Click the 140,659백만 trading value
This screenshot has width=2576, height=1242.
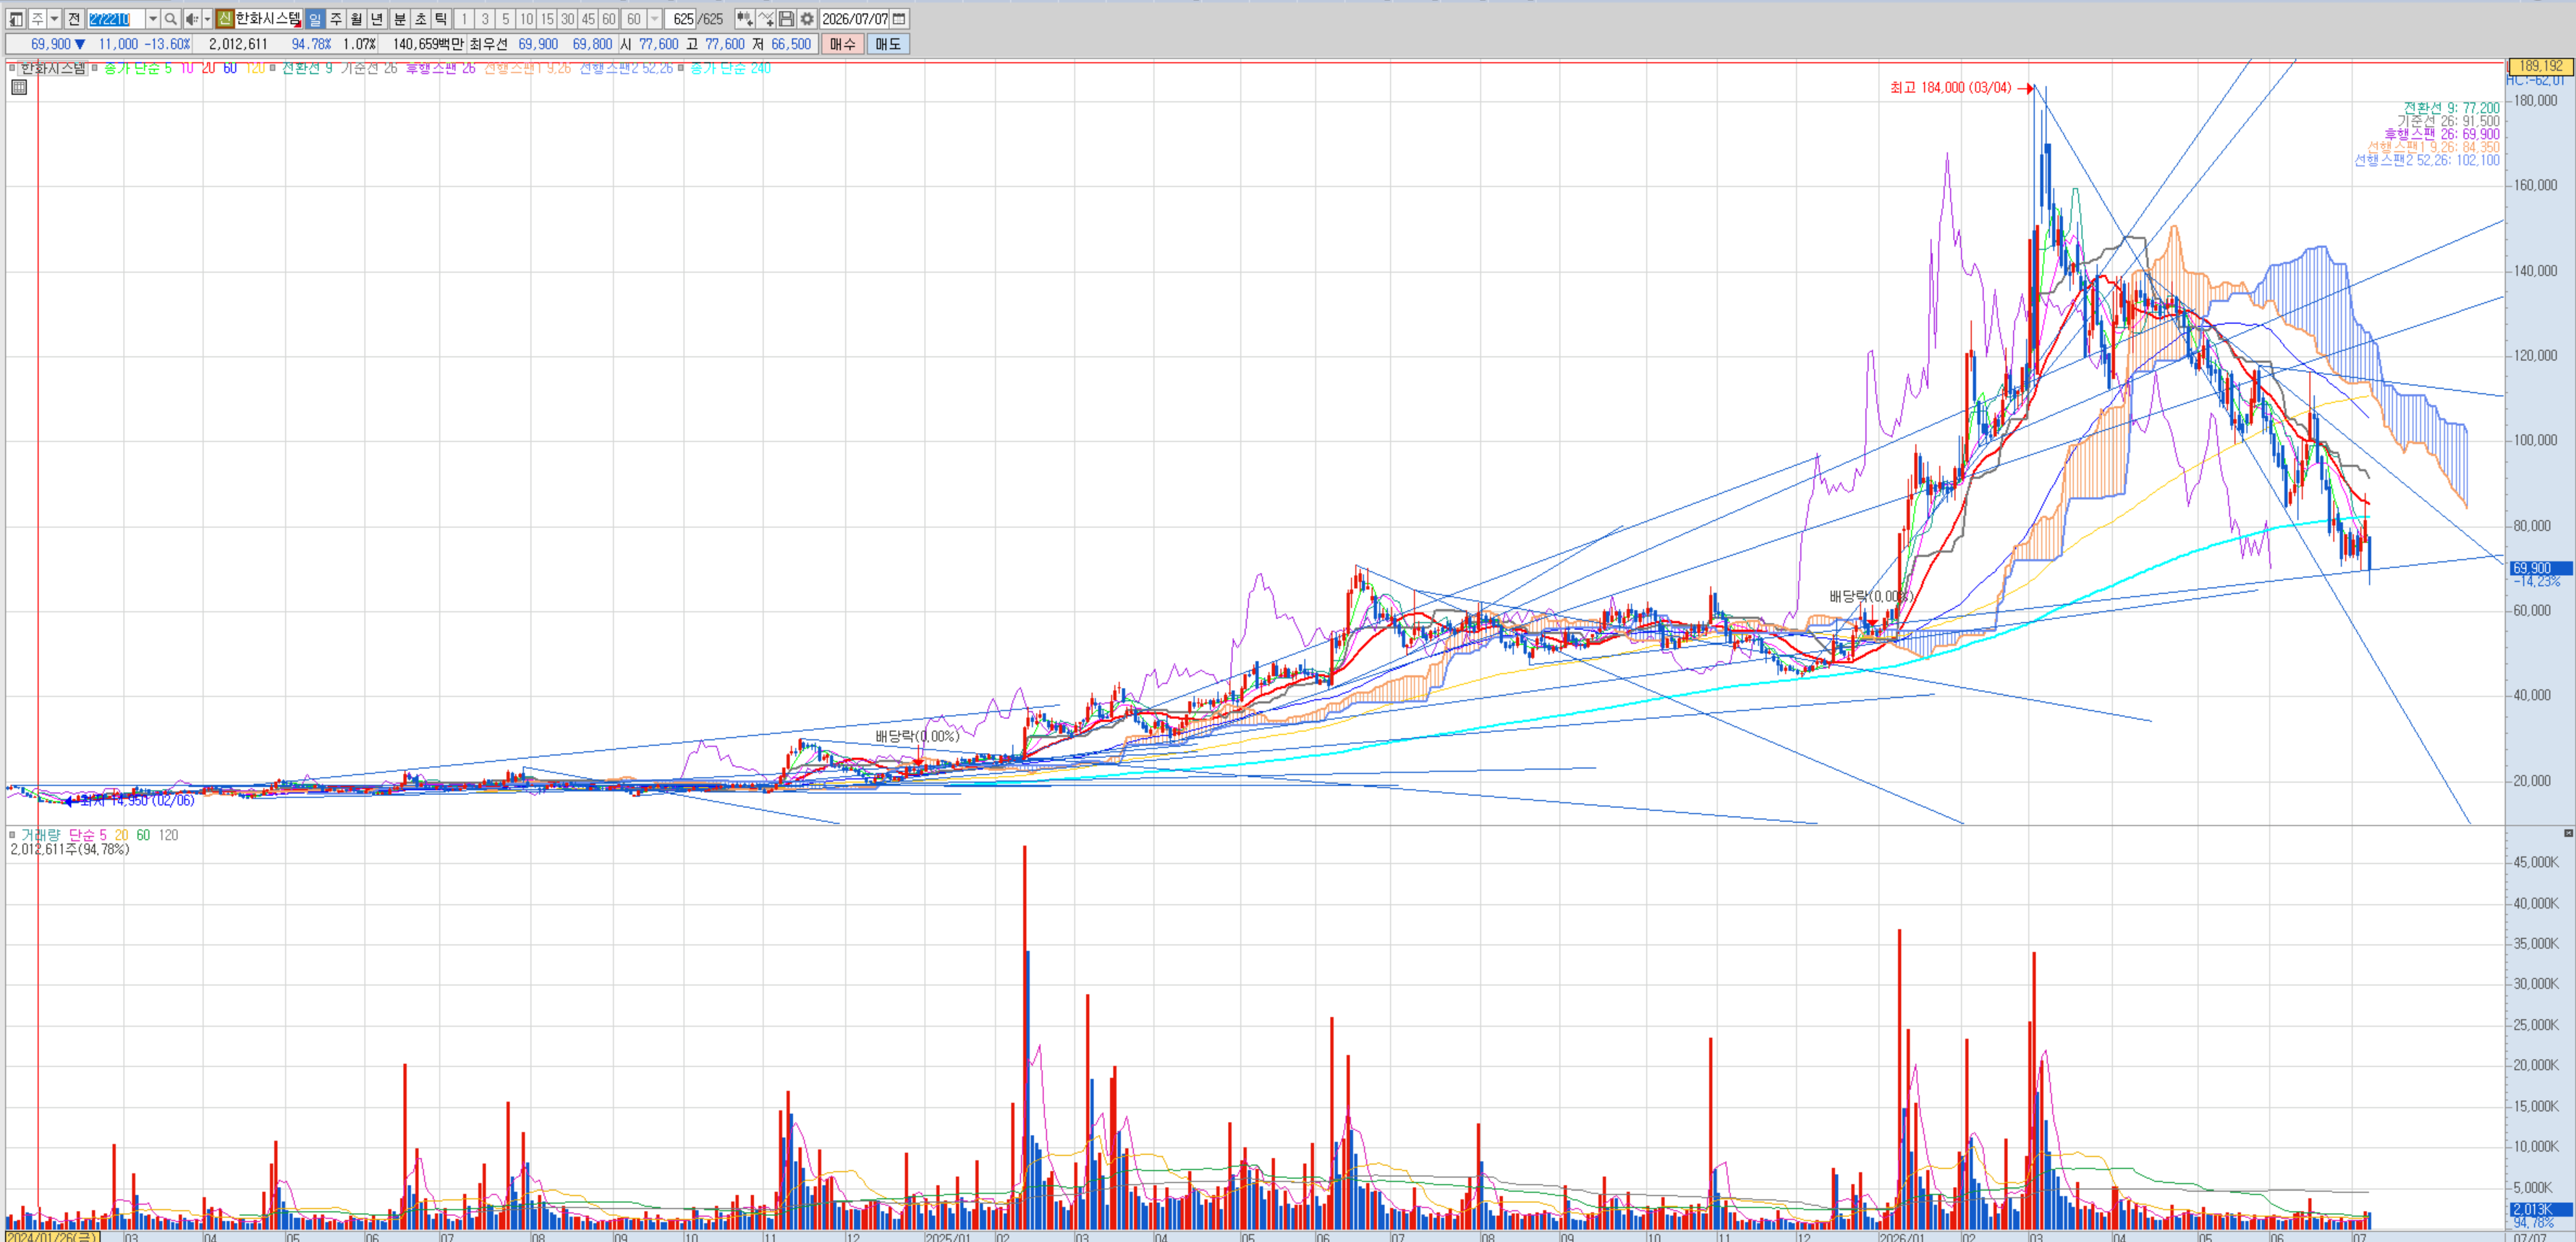point(428,44)
